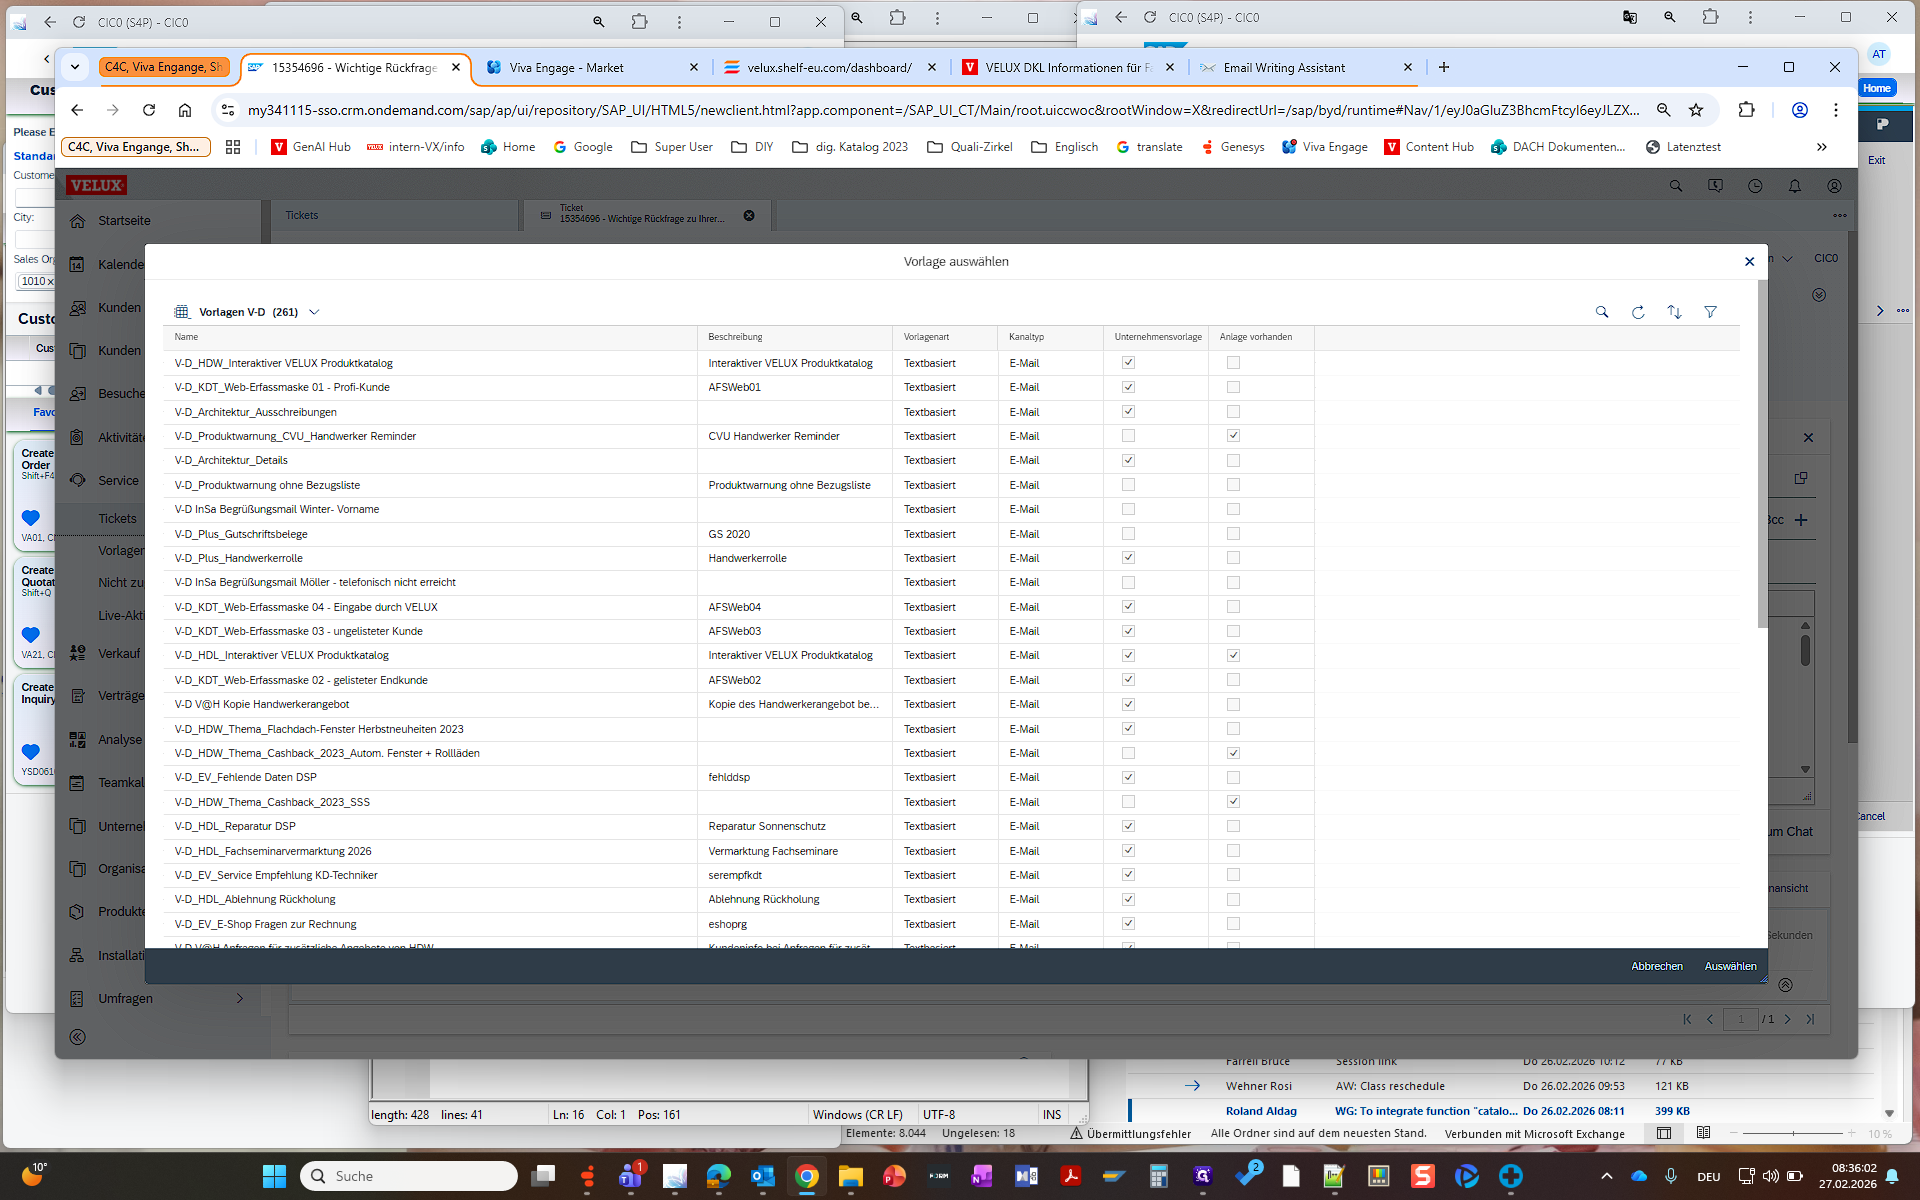This screenshot has width=1920, height=1200.
Task: Toggle Unternehmensvorlage checkbox for V-D_HDW_Interaktiver VELUX Produktkatalog
Action: (1128, 363)
